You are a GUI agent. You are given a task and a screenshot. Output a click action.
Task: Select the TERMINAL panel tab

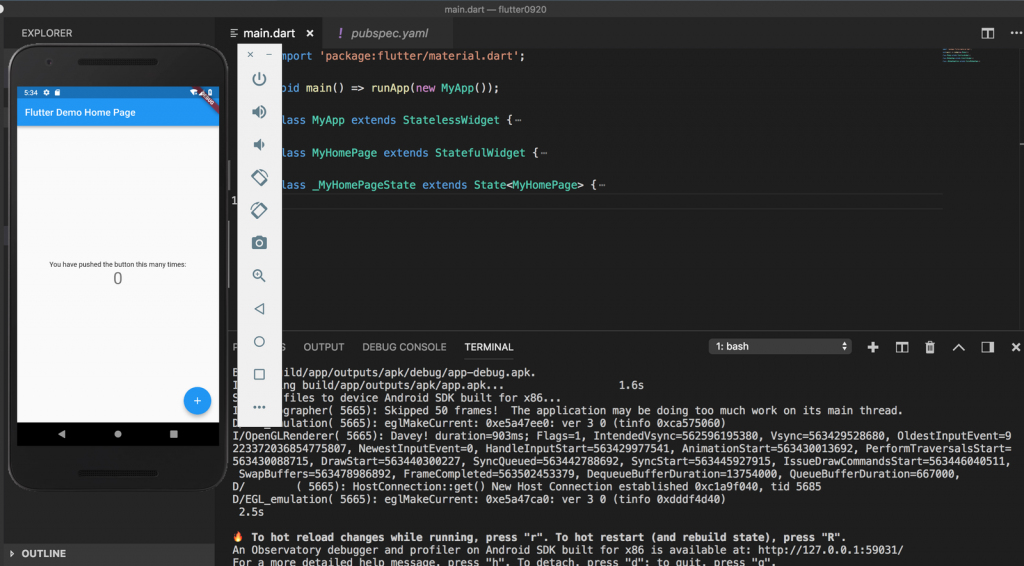(x=488, y=347)
